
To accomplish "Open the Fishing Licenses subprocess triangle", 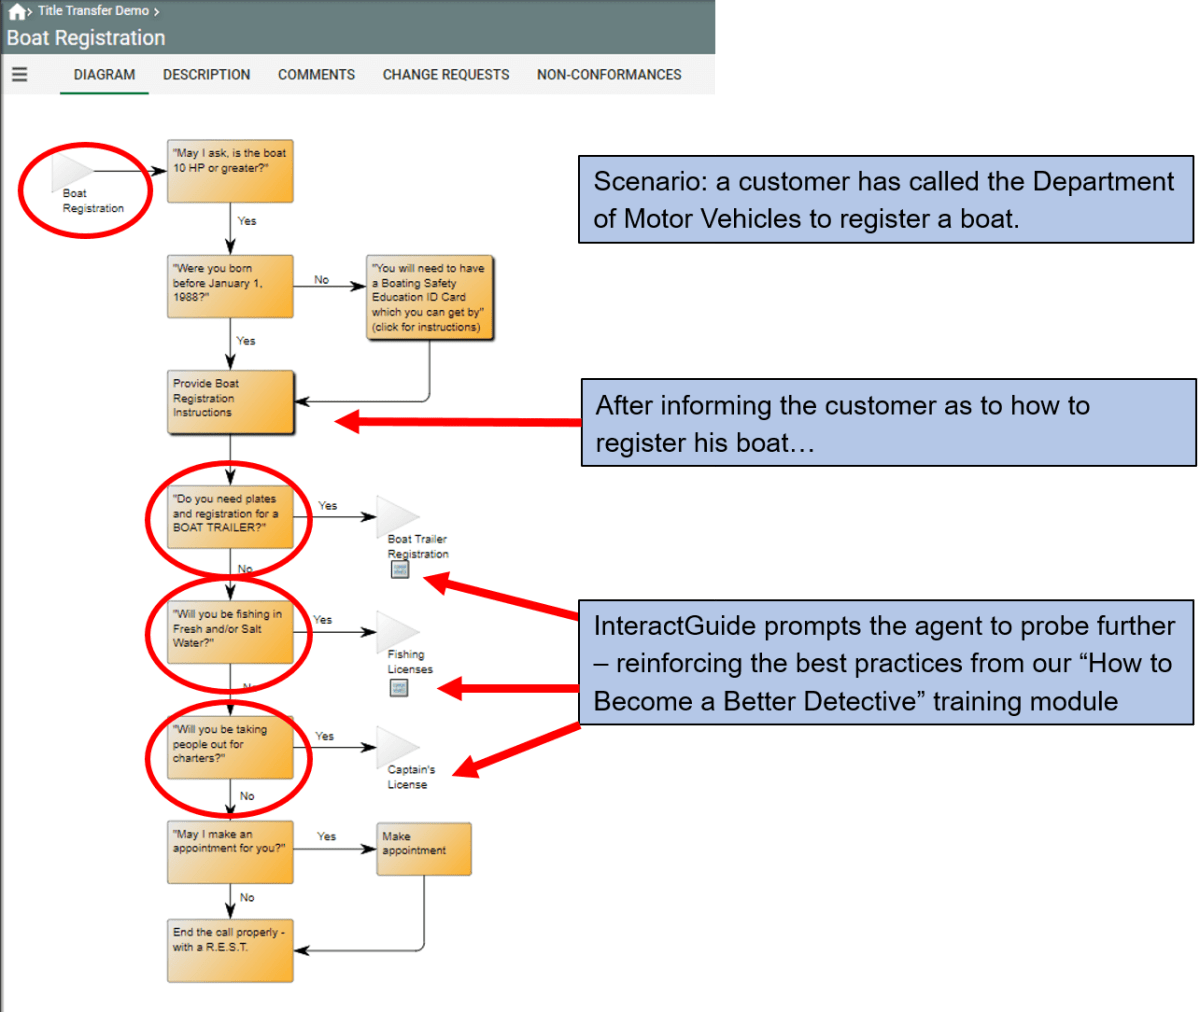I will click(x=397, y=630).
